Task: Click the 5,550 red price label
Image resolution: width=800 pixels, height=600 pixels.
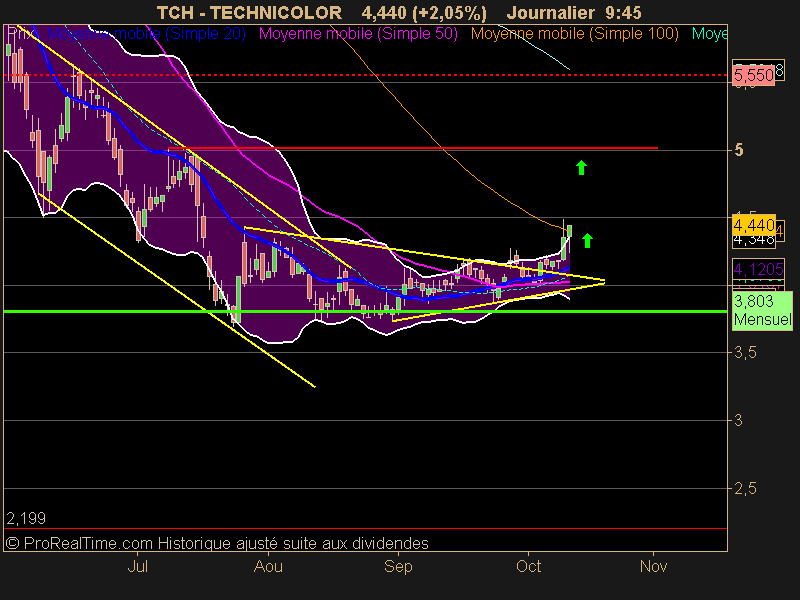Action: pos(754,76)
